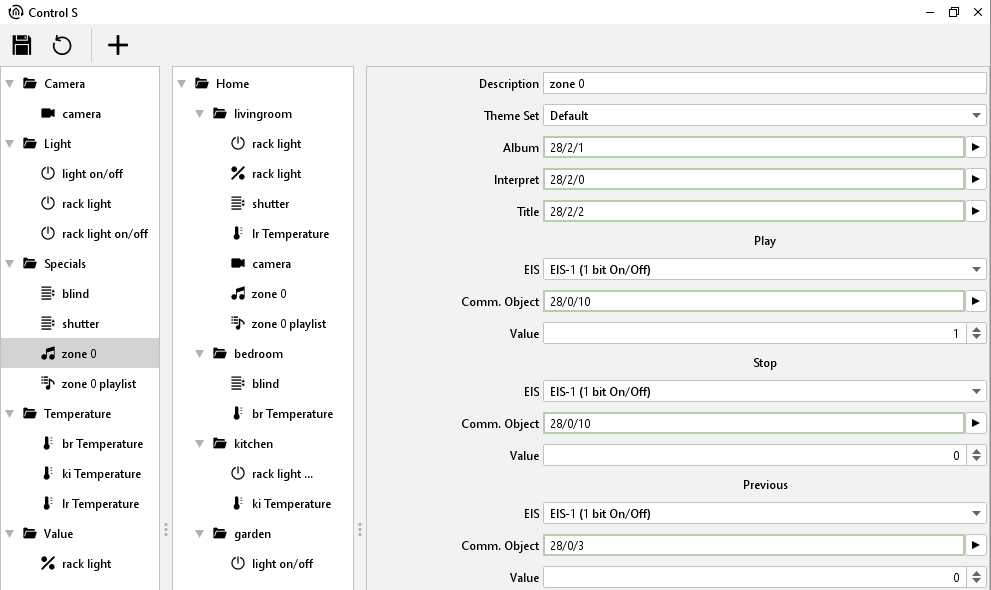Click the music note icon for zone 0 in livingroom

click(237, 294)
